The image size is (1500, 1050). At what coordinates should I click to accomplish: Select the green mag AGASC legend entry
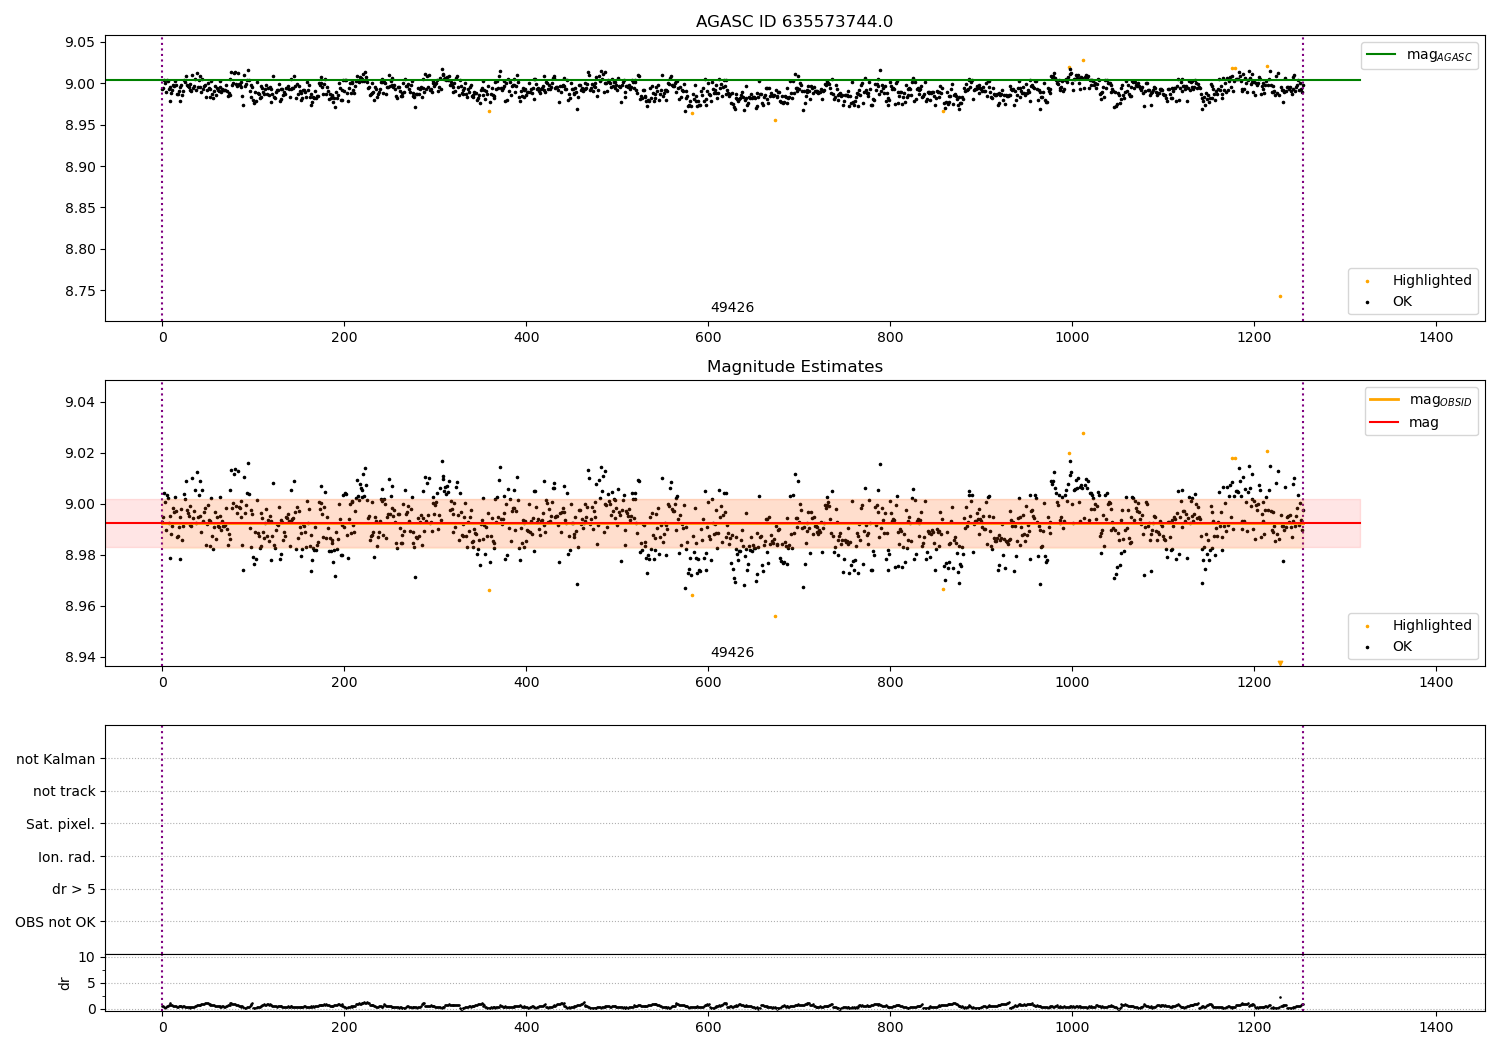tap(1419, 55)
